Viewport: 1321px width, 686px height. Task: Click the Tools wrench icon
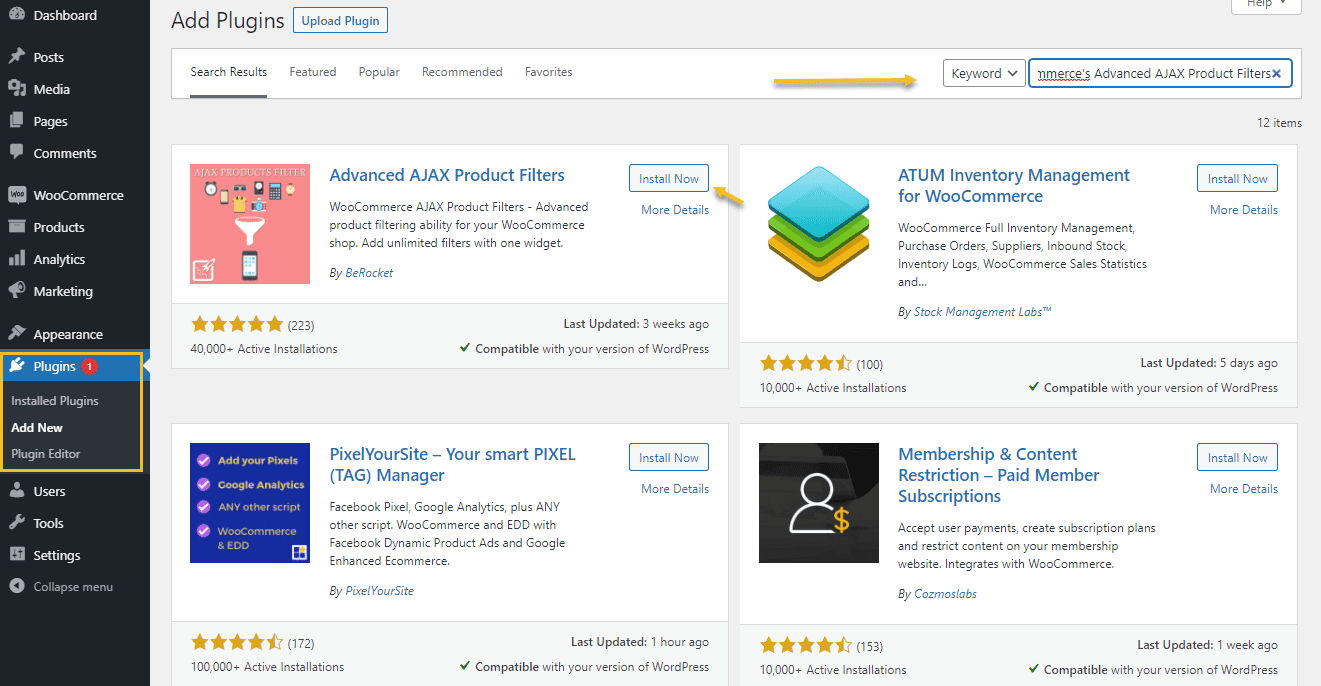click(x=17, y=523)
